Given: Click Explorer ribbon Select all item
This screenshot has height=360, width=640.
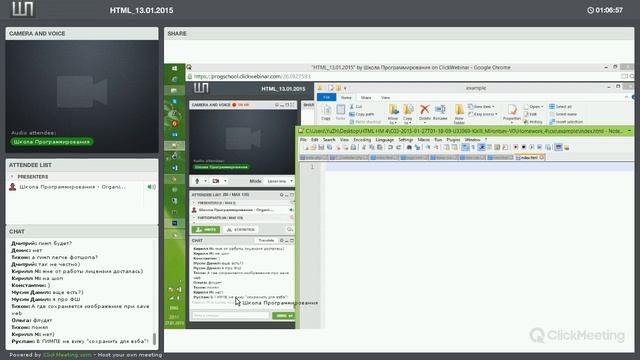Looking at the screenshot, I should pos(560,107).
